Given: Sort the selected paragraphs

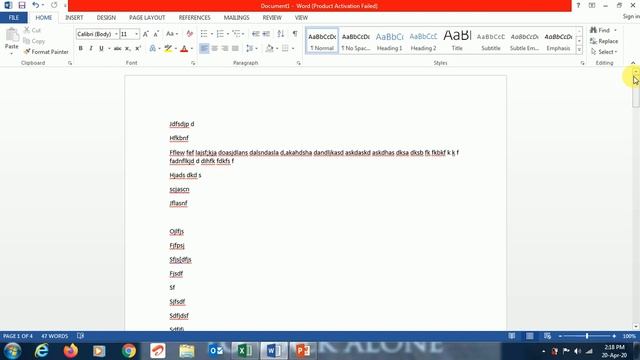Looking at the screenshot, I should point(280,34).
